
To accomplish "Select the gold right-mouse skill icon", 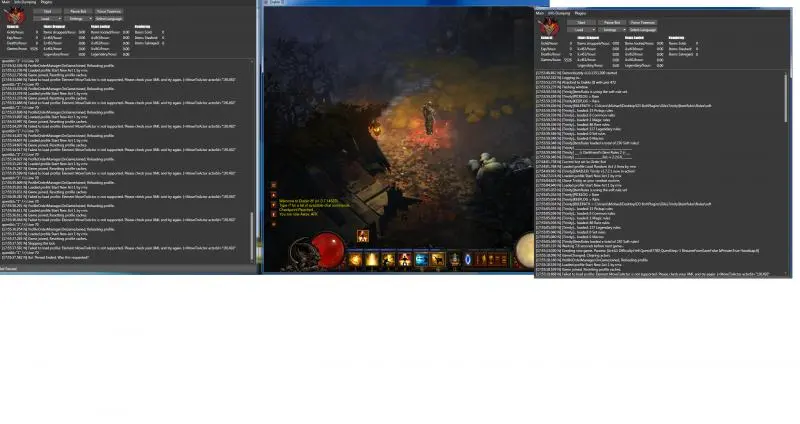I will click(x=438, y=260).
